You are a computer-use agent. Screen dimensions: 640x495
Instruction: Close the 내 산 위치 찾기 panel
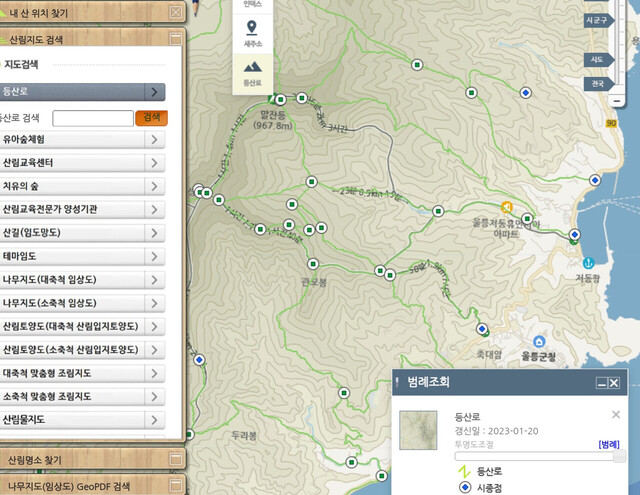(176, 12)
